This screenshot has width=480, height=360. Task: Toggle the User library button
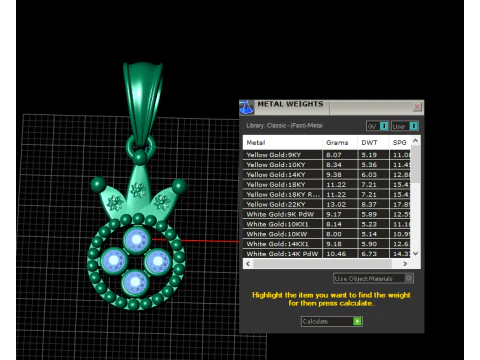tap(405, 126)
